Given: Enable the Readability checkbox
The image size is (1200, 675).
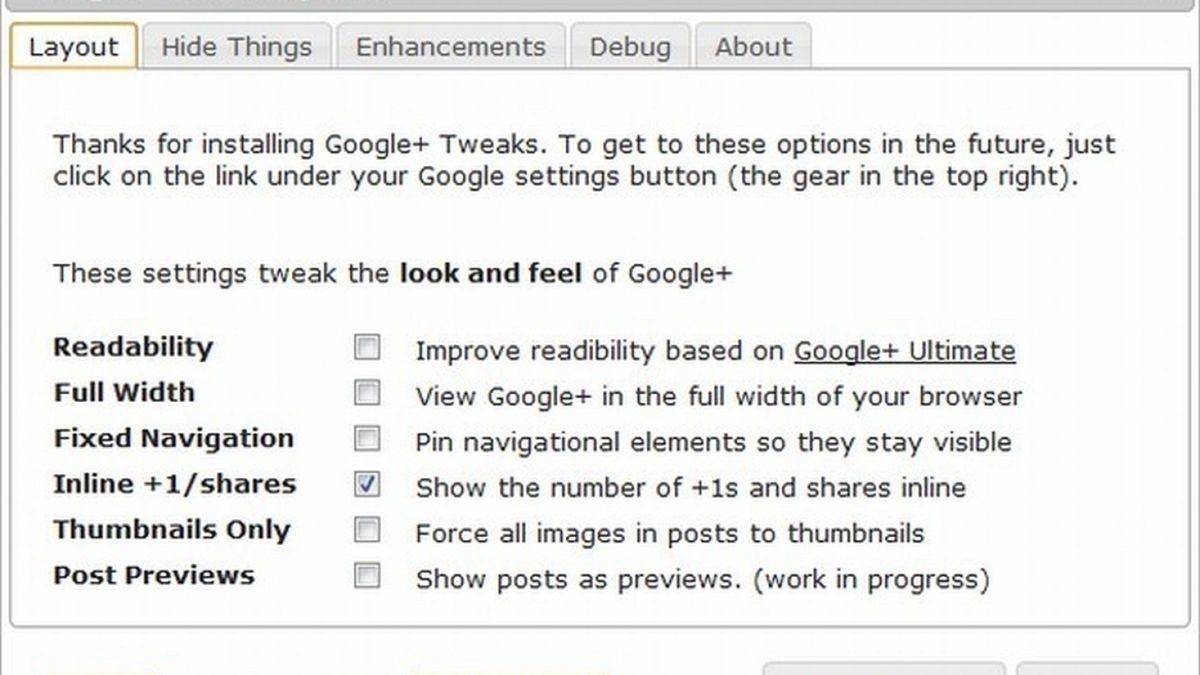Looking at the screenshot, I should point(368,348).
